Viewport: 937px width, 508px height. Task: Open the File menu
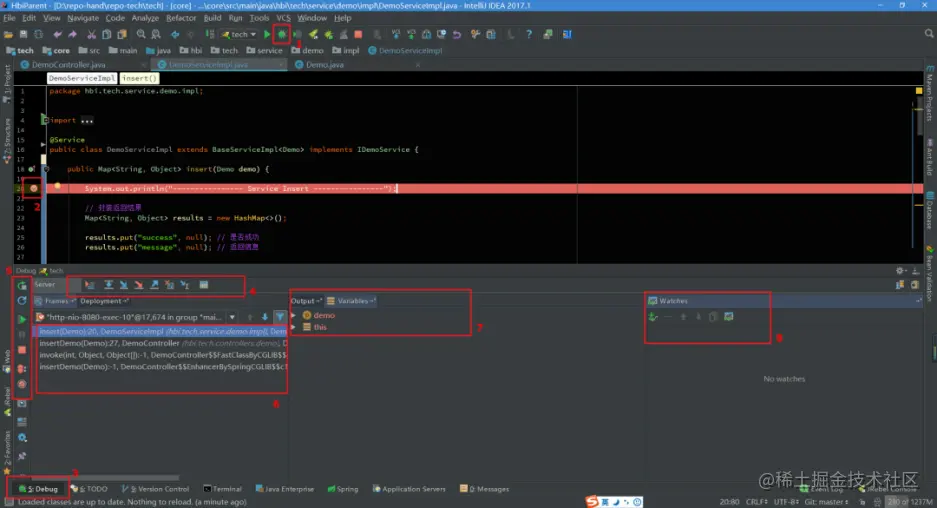tap(10, 18)
